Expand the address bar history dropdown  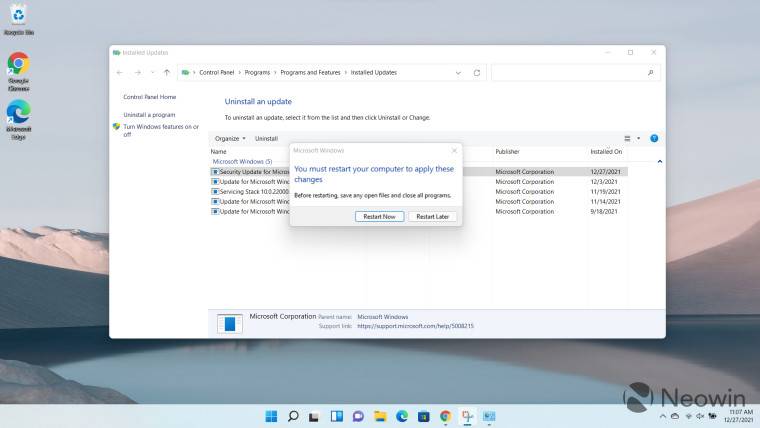click(x=458, y=73)
